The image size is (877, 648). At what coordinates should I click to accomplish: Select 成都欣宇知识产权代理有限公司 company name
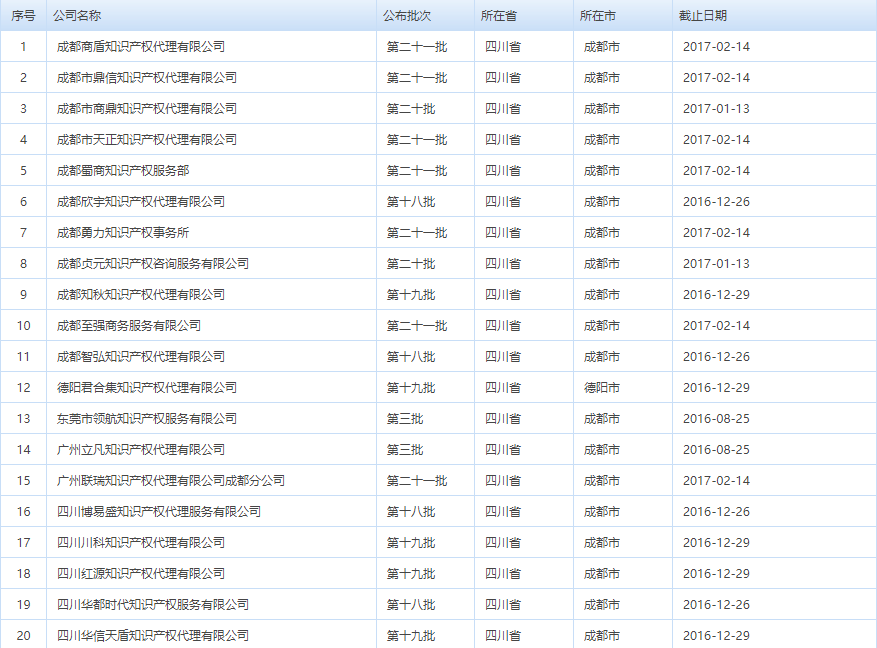point(140,202)
